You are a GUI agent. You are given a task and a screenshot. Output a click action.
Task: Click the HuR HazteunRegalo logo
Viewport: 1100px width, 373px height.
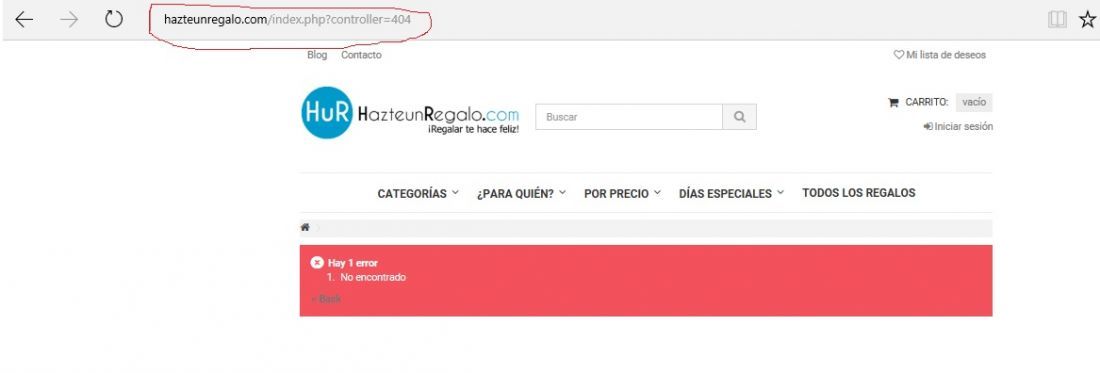click(x=410, y=113)
